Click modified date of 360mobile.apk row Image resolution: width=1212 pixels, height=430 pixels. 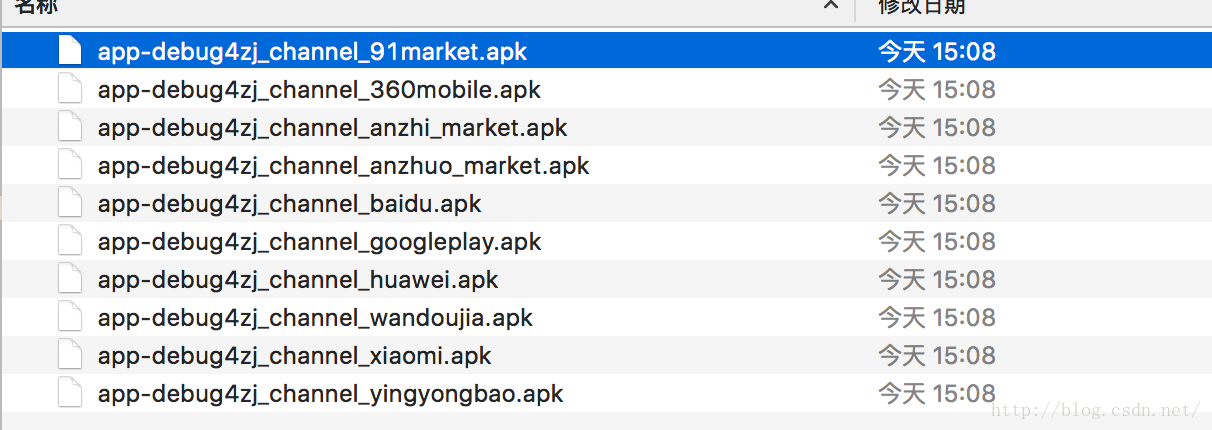[937, 90]
